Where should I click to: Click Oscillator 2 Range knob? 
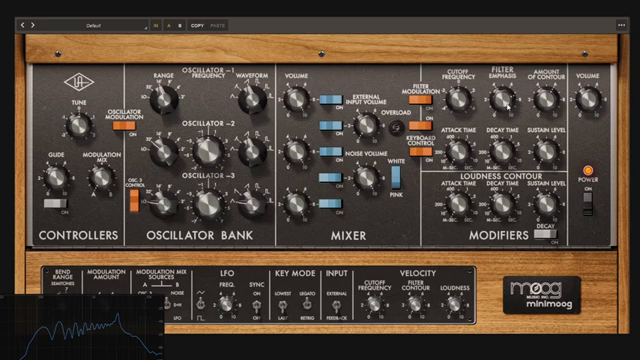click(x=164, y=151)
